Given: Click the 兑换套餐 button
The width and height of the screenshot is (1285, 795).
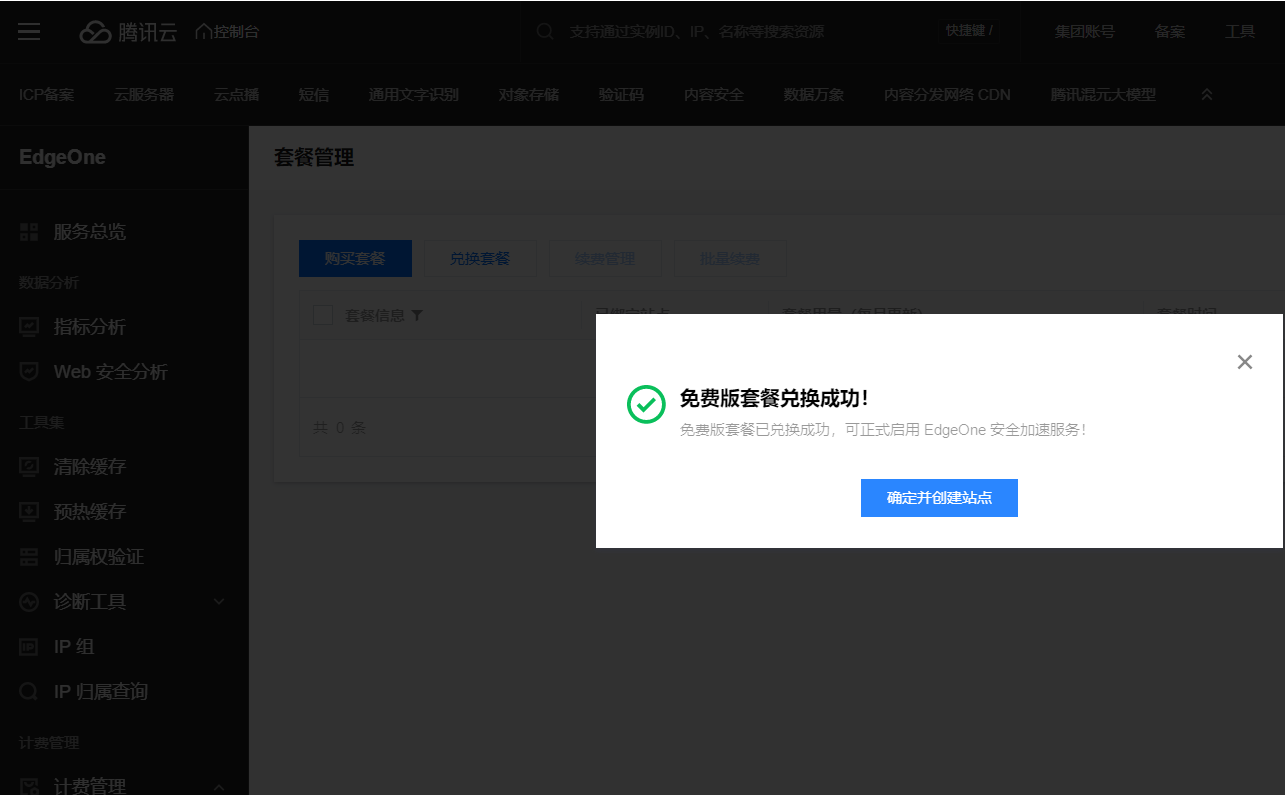Looking at the screenshot, I should click(x=480, y=259).
